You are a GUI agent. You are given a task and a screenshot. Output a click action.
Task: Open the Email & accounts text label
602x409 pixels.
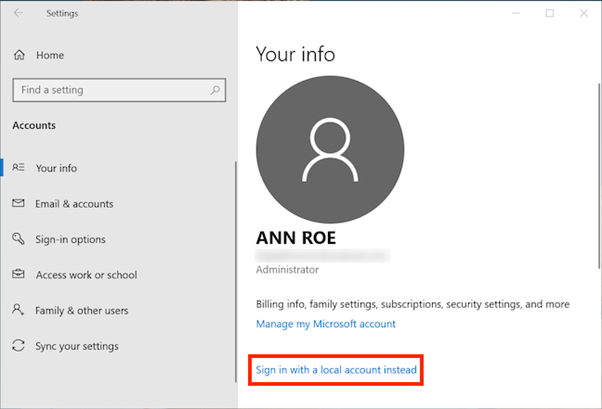pyautogui.click(x=74, y=204)
